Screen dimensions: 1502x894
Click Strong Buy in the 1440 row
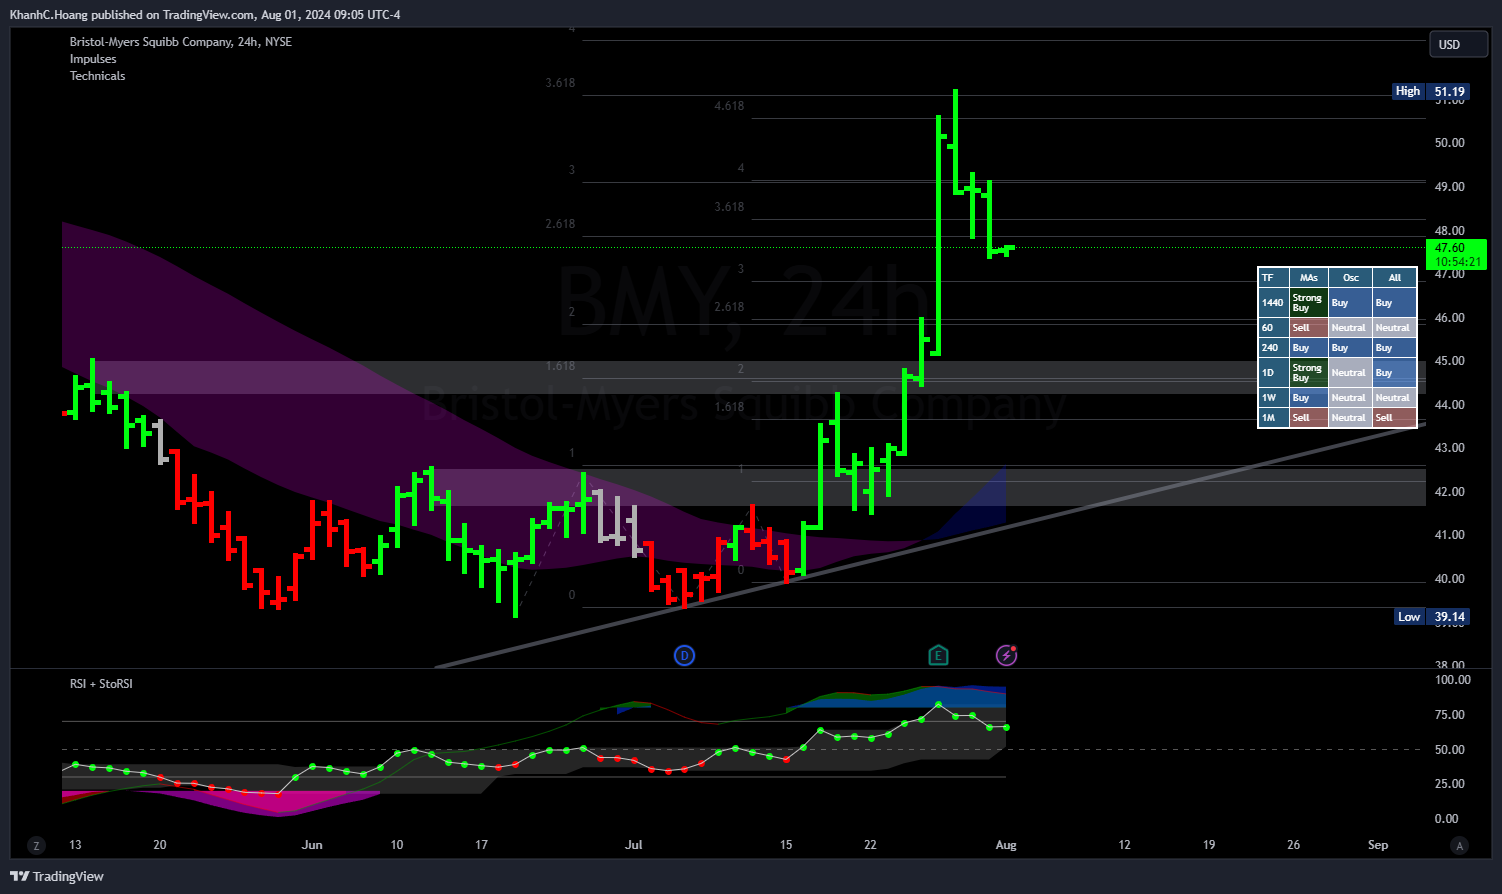coord(1308,303)
